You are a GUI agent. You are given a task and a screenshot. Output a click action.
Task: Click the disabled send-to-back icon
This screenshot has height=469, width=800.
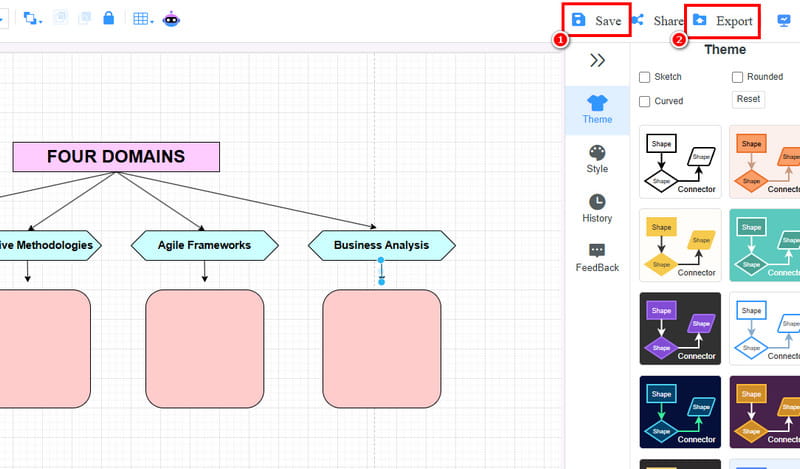84,18
